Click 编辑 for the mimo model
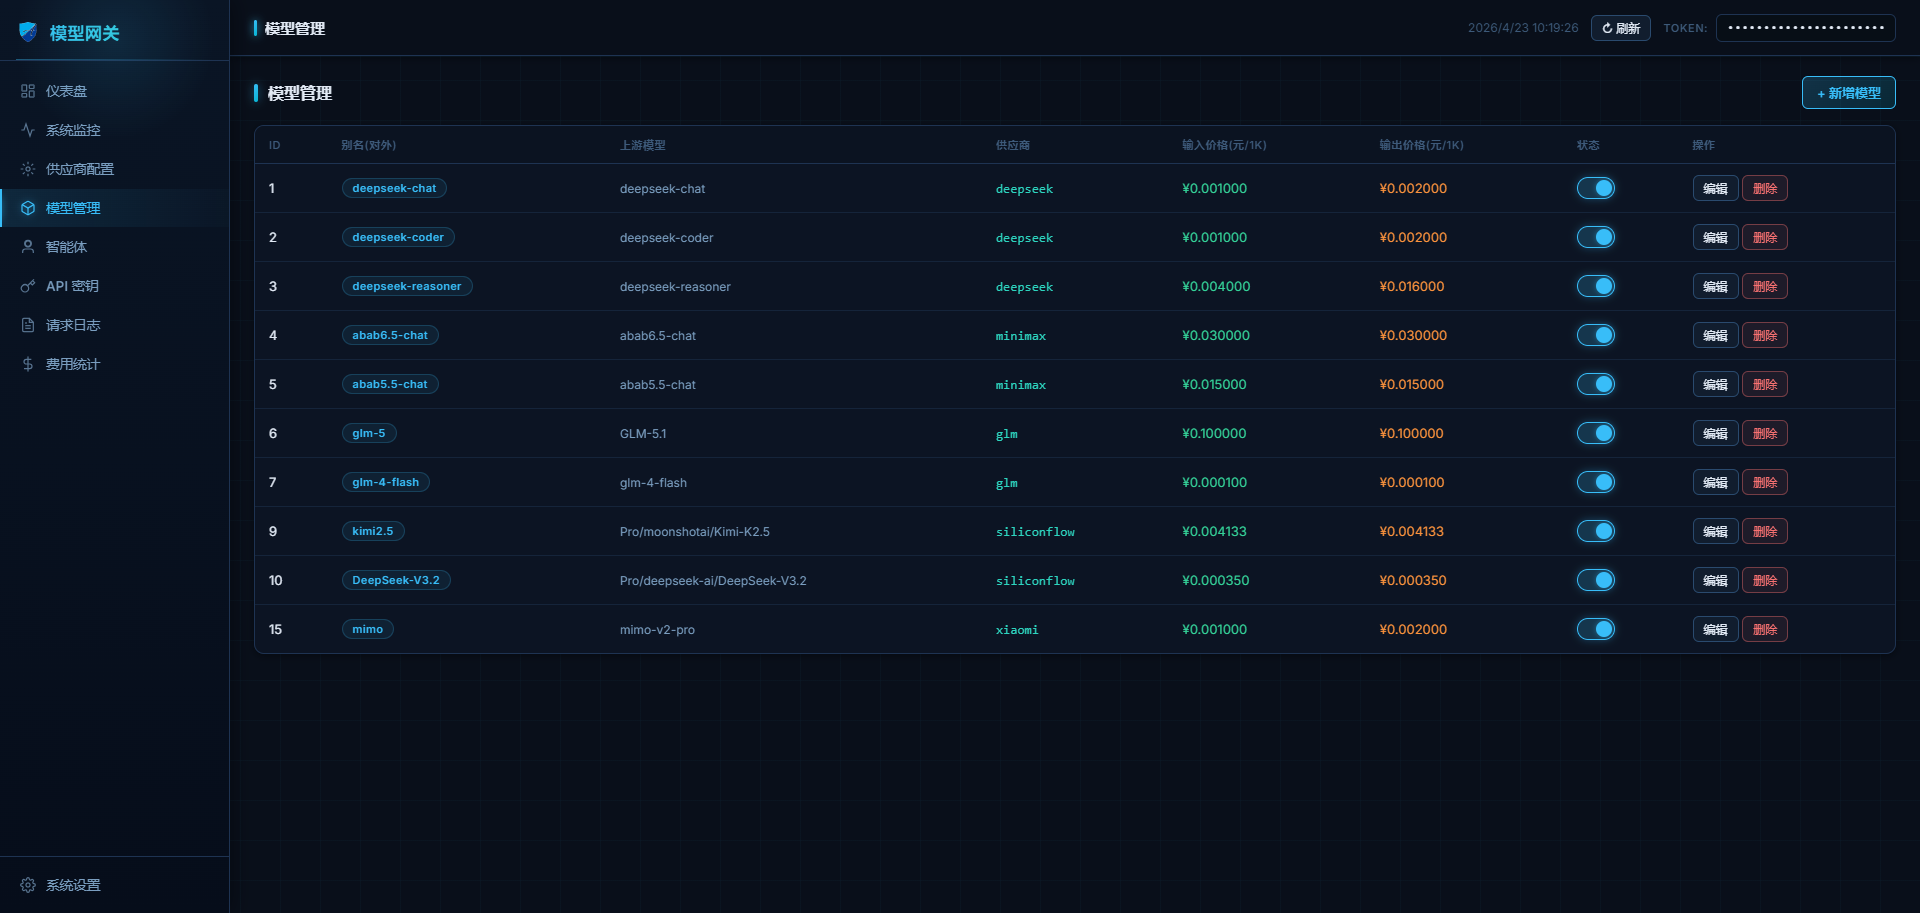This screenshot has width=1920, height=913. (x=1716, y=629)
